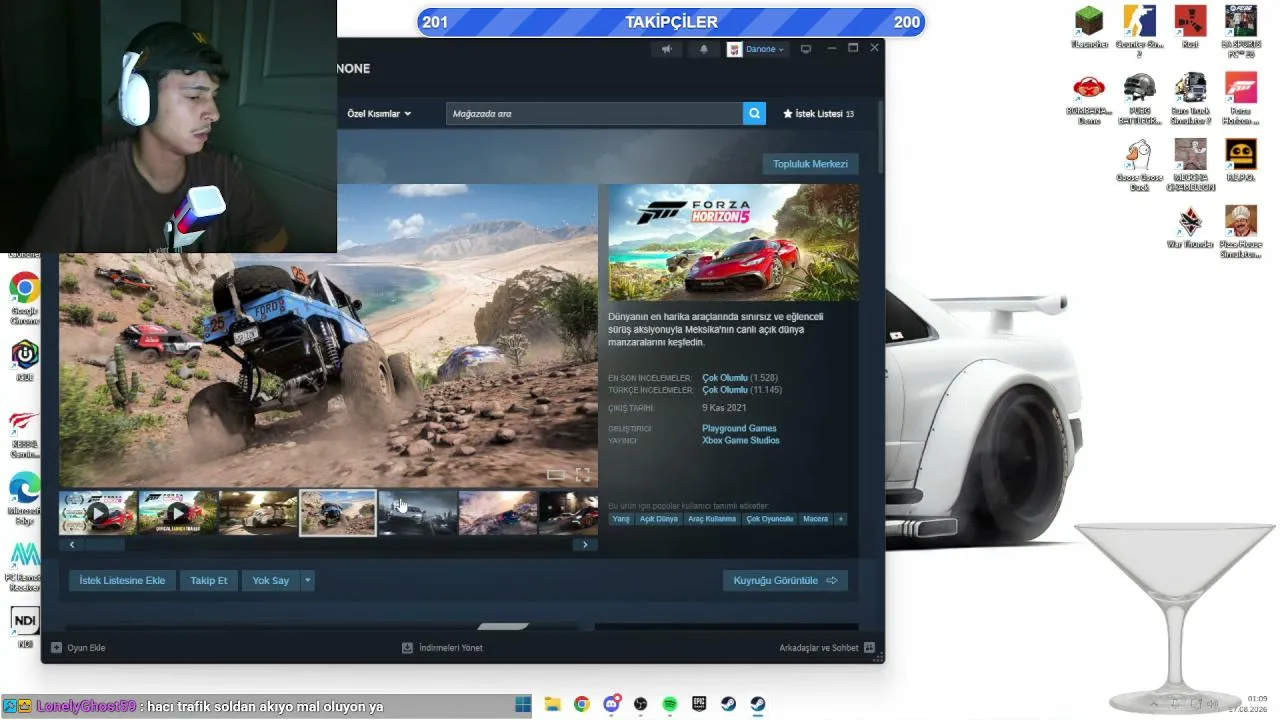Select the NDI desktop shortcut
The height and width of the screenshot is (720, 1280).
(25, 627)
